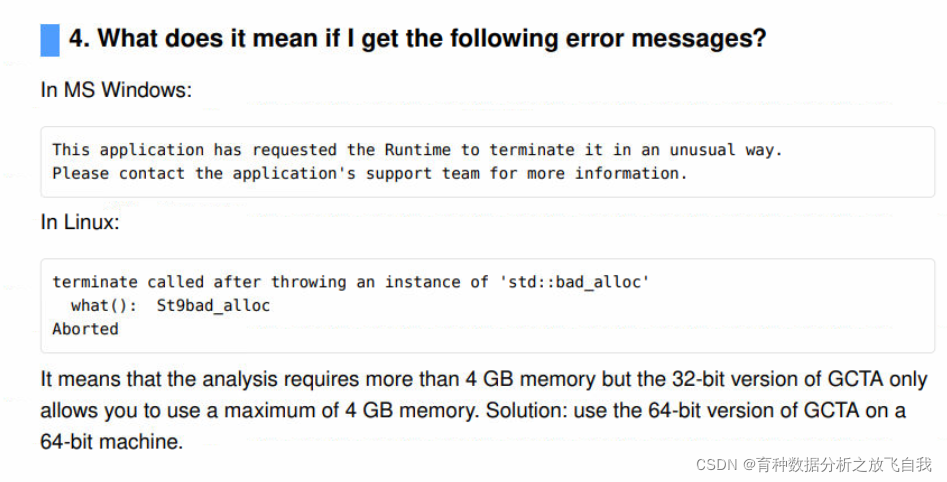Click the "Aborted" line
The width and height of the screenshot is (947, 482).
pos(85,329)
